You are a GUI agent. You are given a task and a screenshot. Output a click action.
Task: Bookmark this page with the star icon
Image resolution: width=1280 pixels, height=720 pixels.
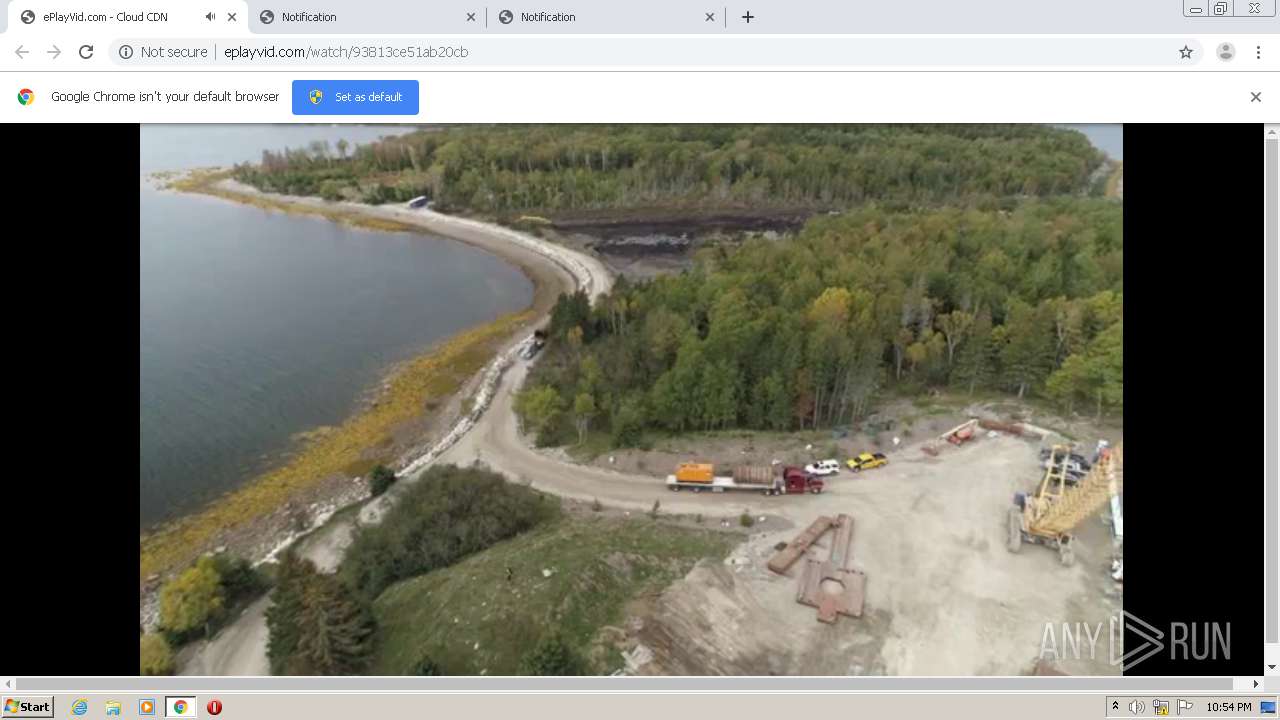point(1186,52)
